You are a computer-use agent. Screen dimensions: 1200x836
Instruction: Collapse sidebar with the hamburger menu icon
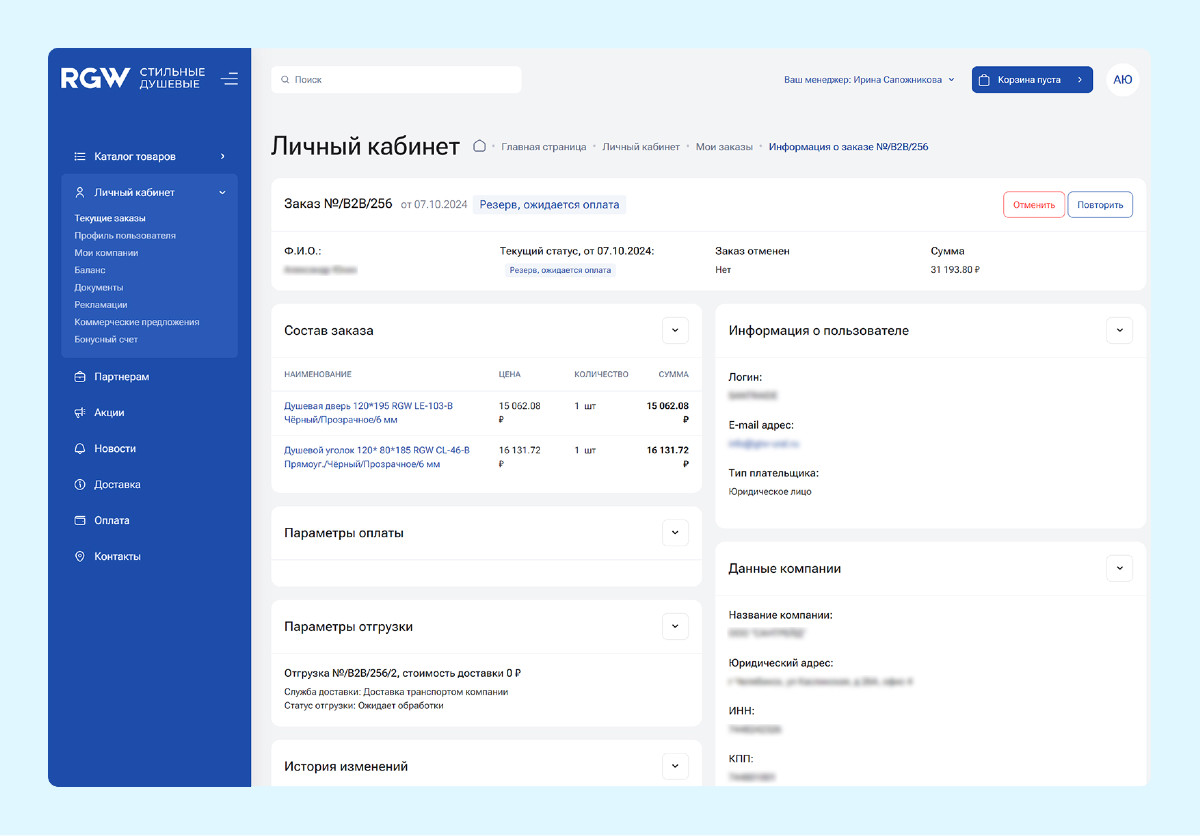[x=229, y=79]
